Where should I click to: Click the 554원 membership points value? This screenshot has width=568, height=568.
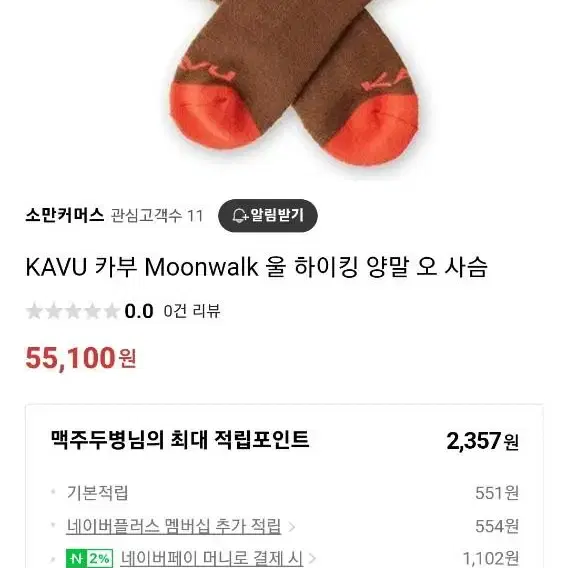[x=497, y=526]
